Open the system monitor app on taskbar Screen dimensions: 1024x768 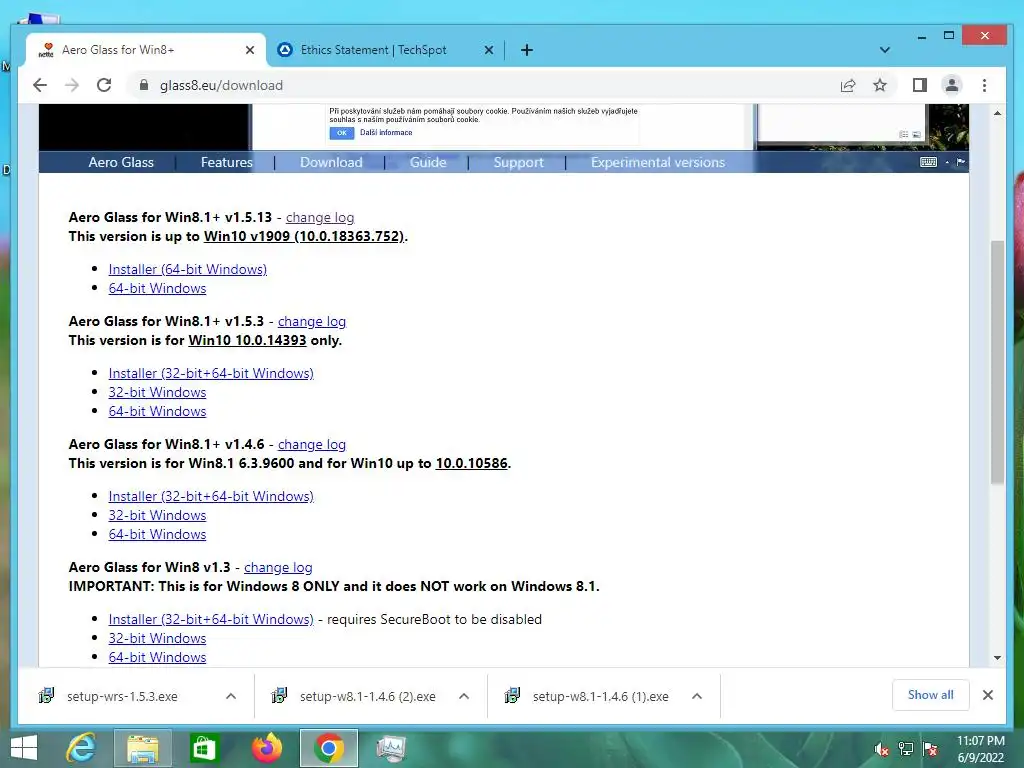pyautogui.click(x=391, y=748)
